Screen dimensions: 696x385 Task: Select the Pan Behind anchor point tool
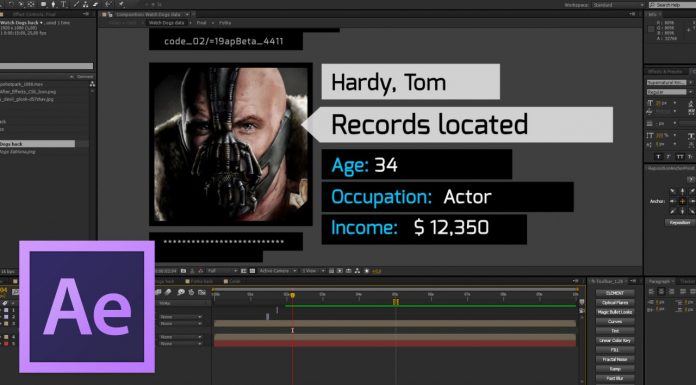pos(31,4)
